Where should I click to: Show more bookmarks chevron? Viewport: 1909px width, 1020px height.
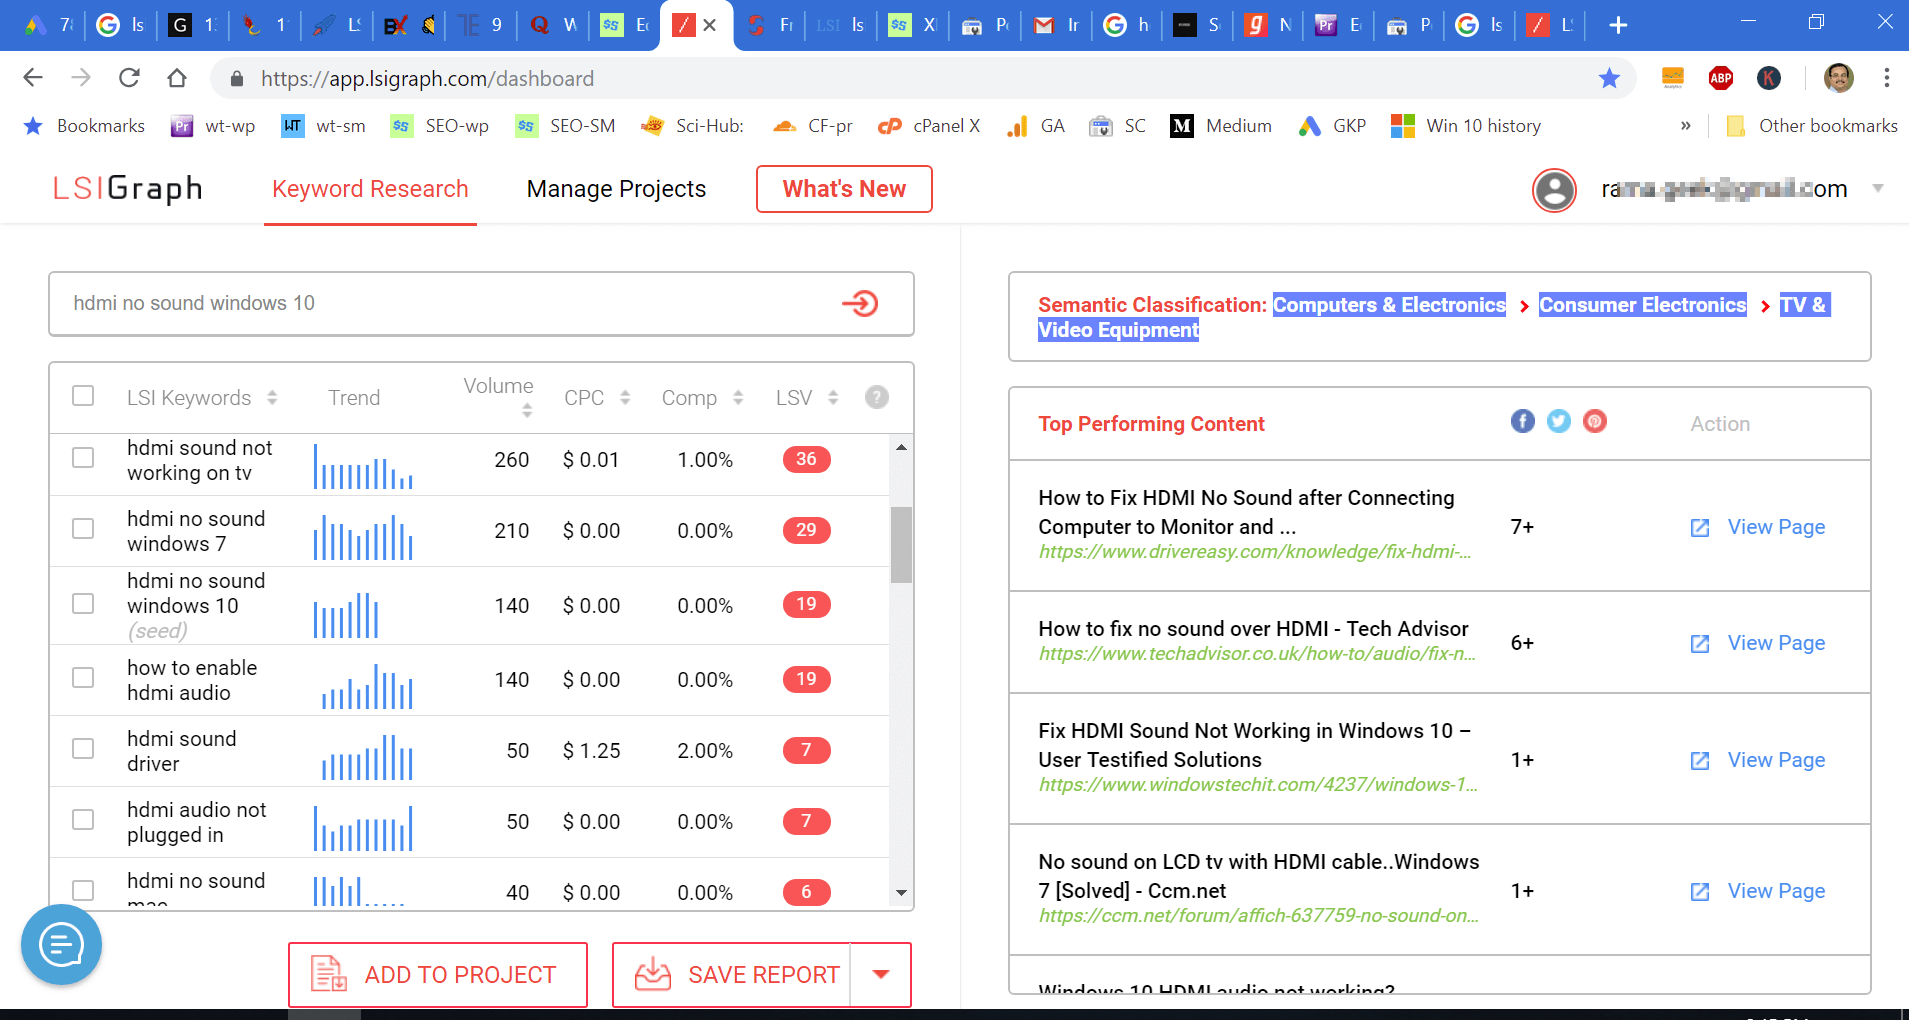pos(1686,126)
